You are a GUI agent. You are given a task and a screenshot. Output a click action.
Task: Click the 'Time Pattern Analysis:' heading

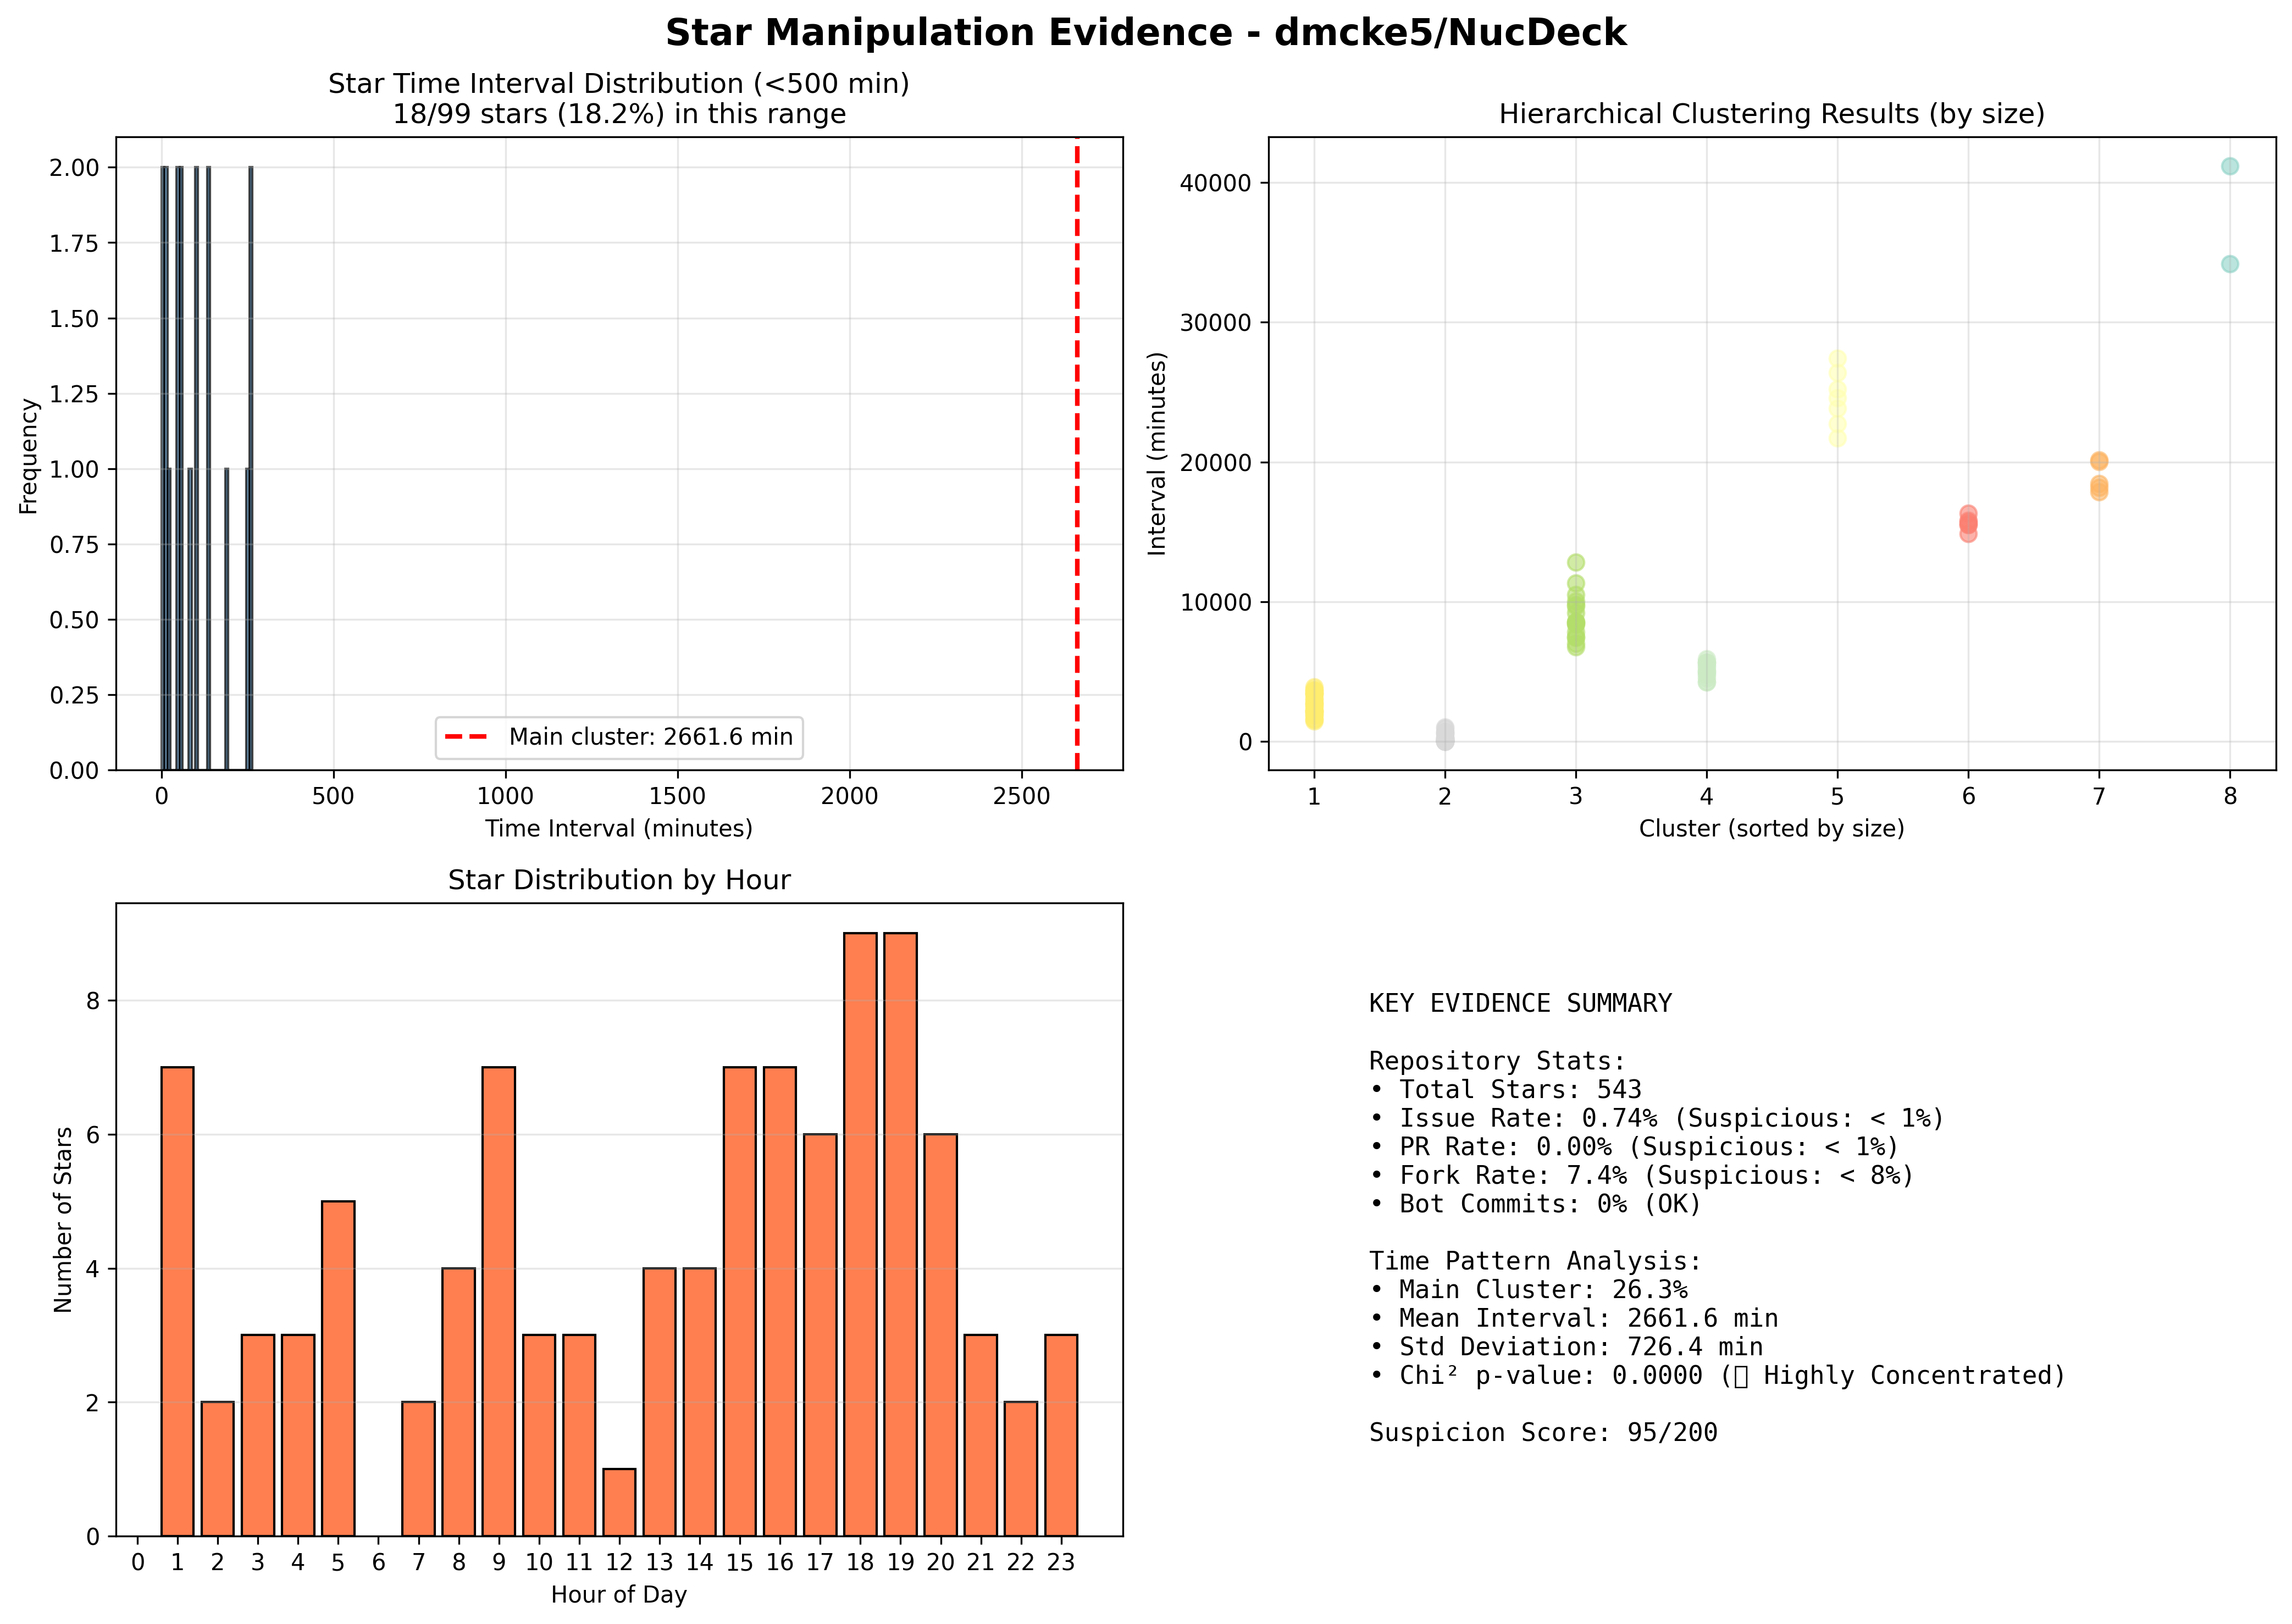(x=1535, y=1261)
